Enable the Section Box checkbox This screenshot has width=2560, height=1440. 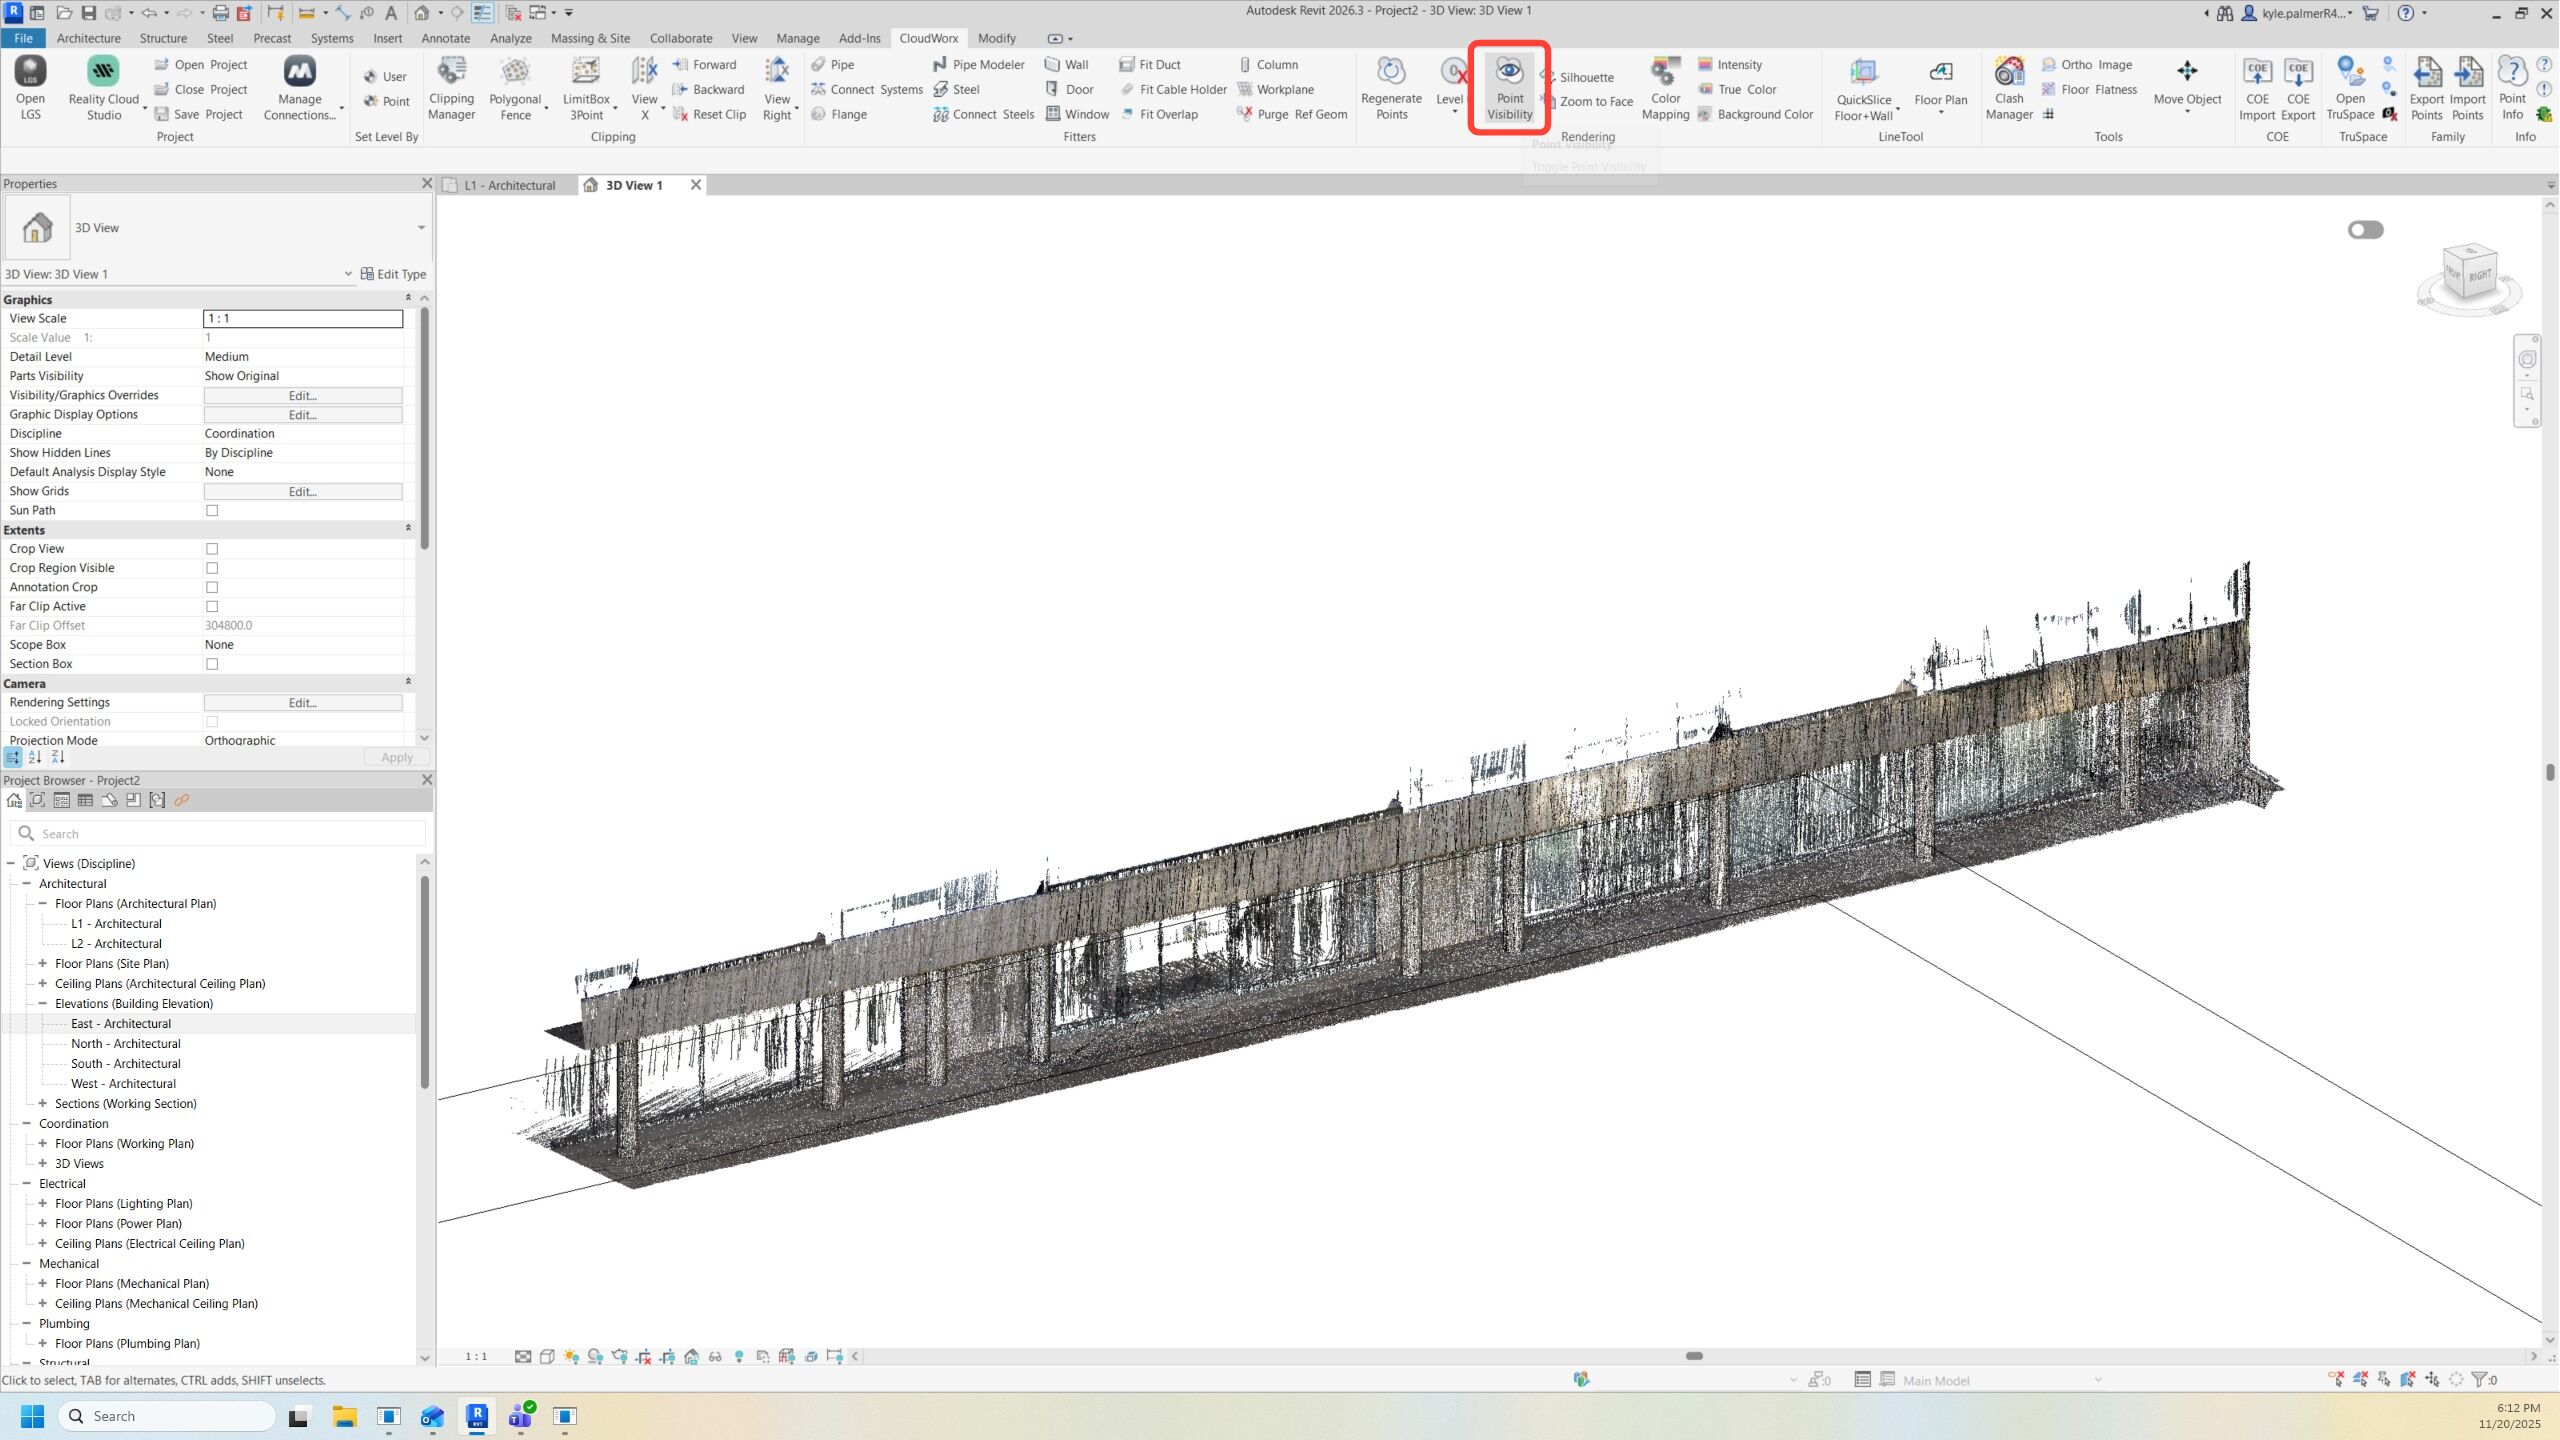point(212,664)
